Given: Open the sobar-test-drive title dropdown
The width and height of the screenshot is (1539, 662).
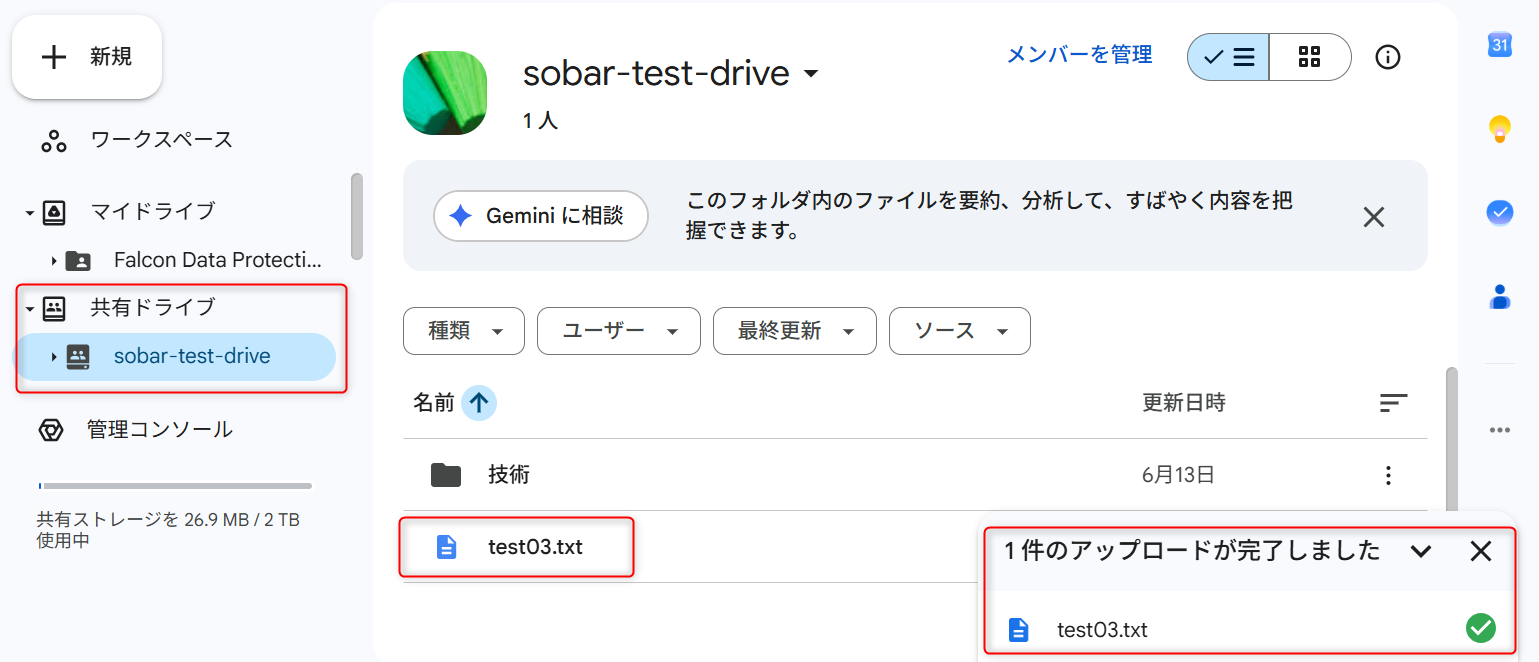Looking at the screenshot, I should (x=811, y=74).
